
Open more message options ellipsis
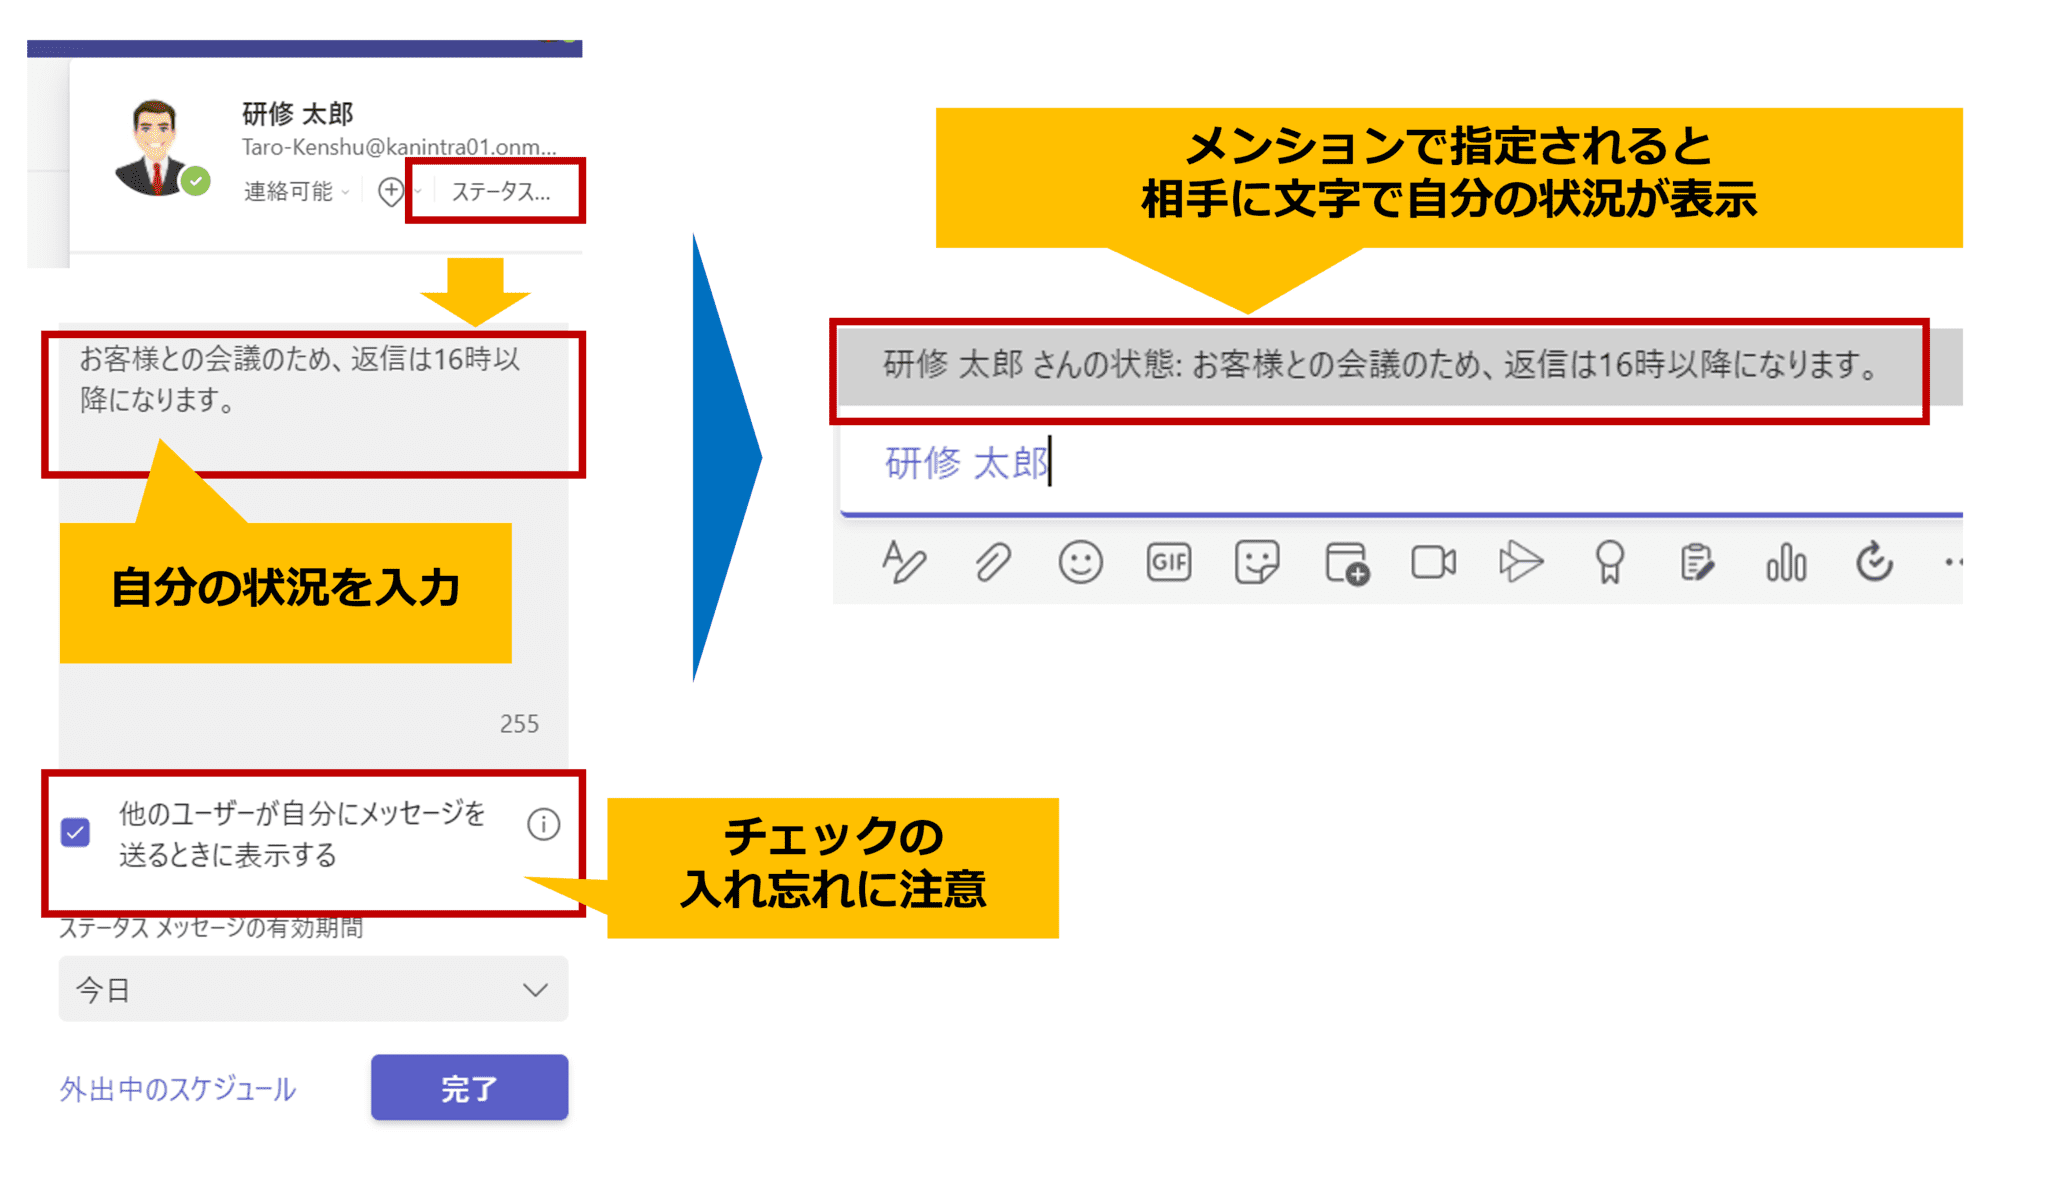1953,562
